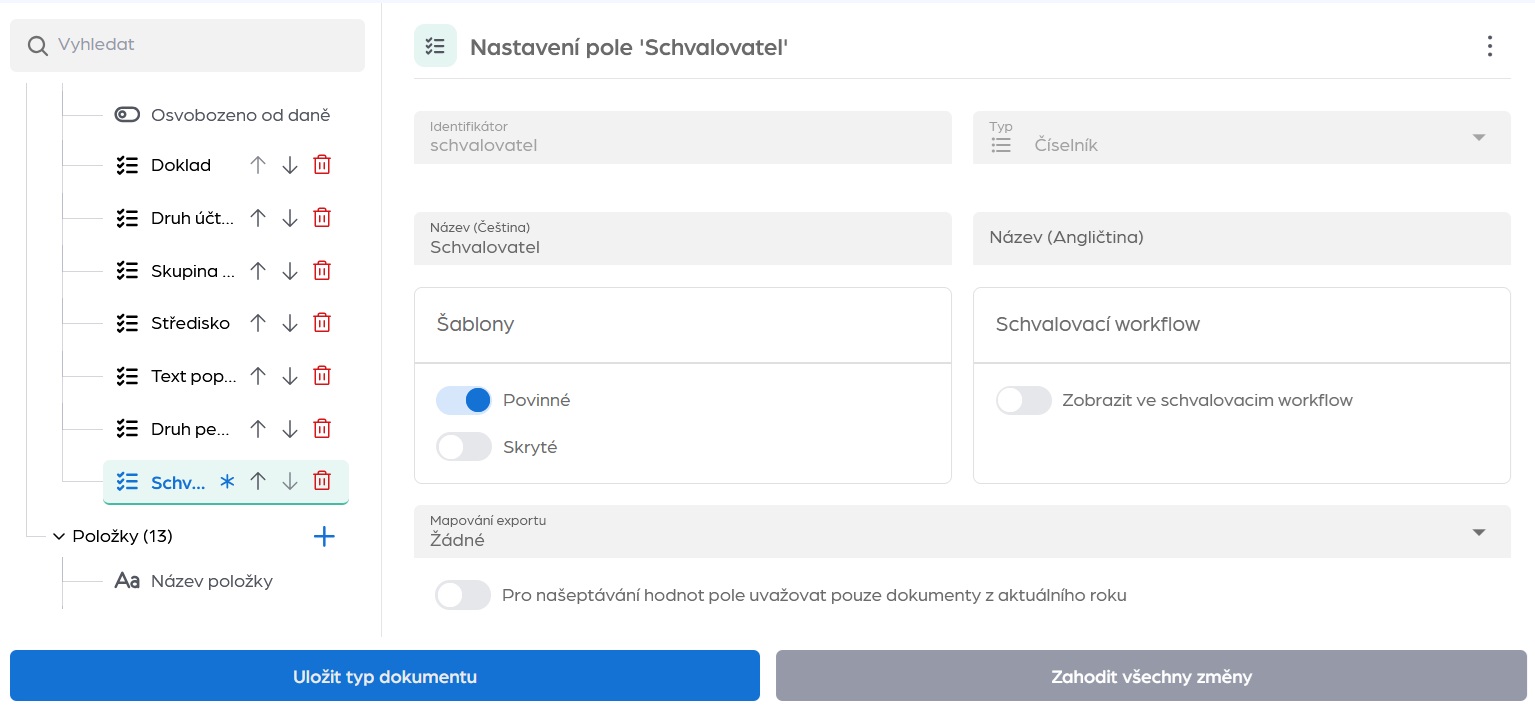Move the Druh pe... field up

pos(258,429)
